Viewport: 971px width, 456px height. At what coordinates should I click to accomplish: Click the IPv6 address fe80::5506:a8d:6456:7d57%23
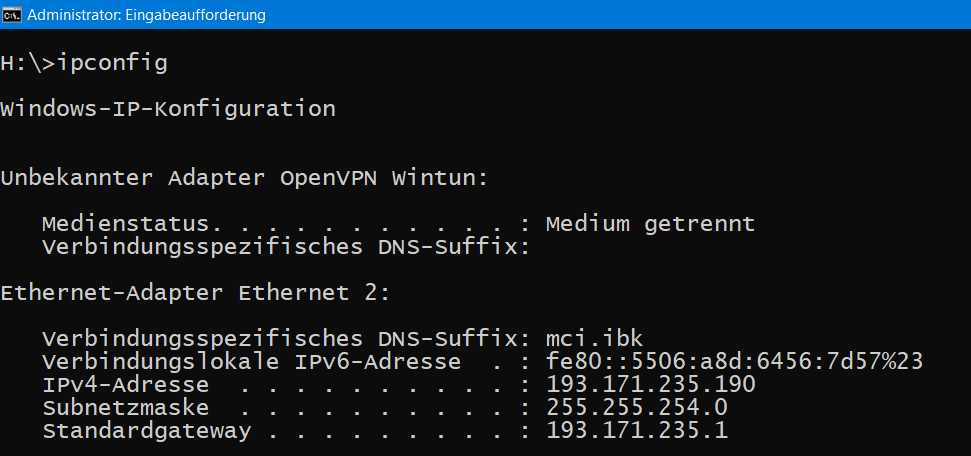point(734,361)
